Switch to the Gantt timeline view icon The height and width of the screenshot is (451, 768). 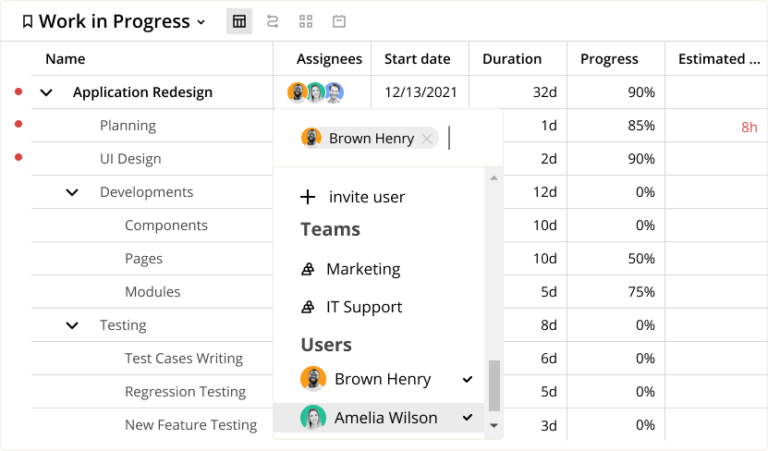coord(272,22)
